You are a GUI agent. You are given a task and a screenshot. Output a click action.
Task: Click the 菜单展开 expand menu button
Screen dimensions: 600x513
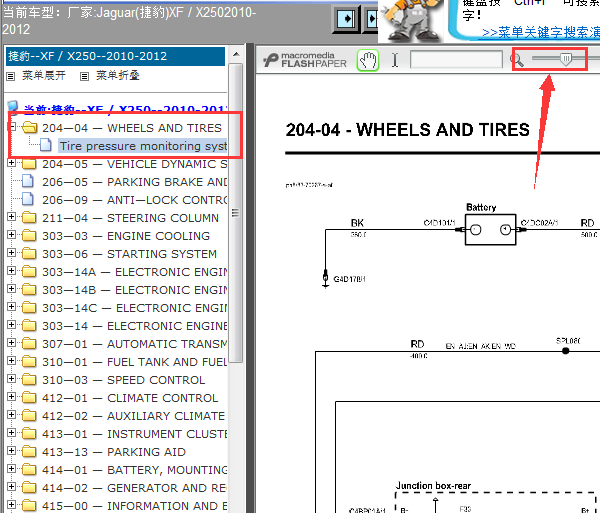(x=44, y=75)
